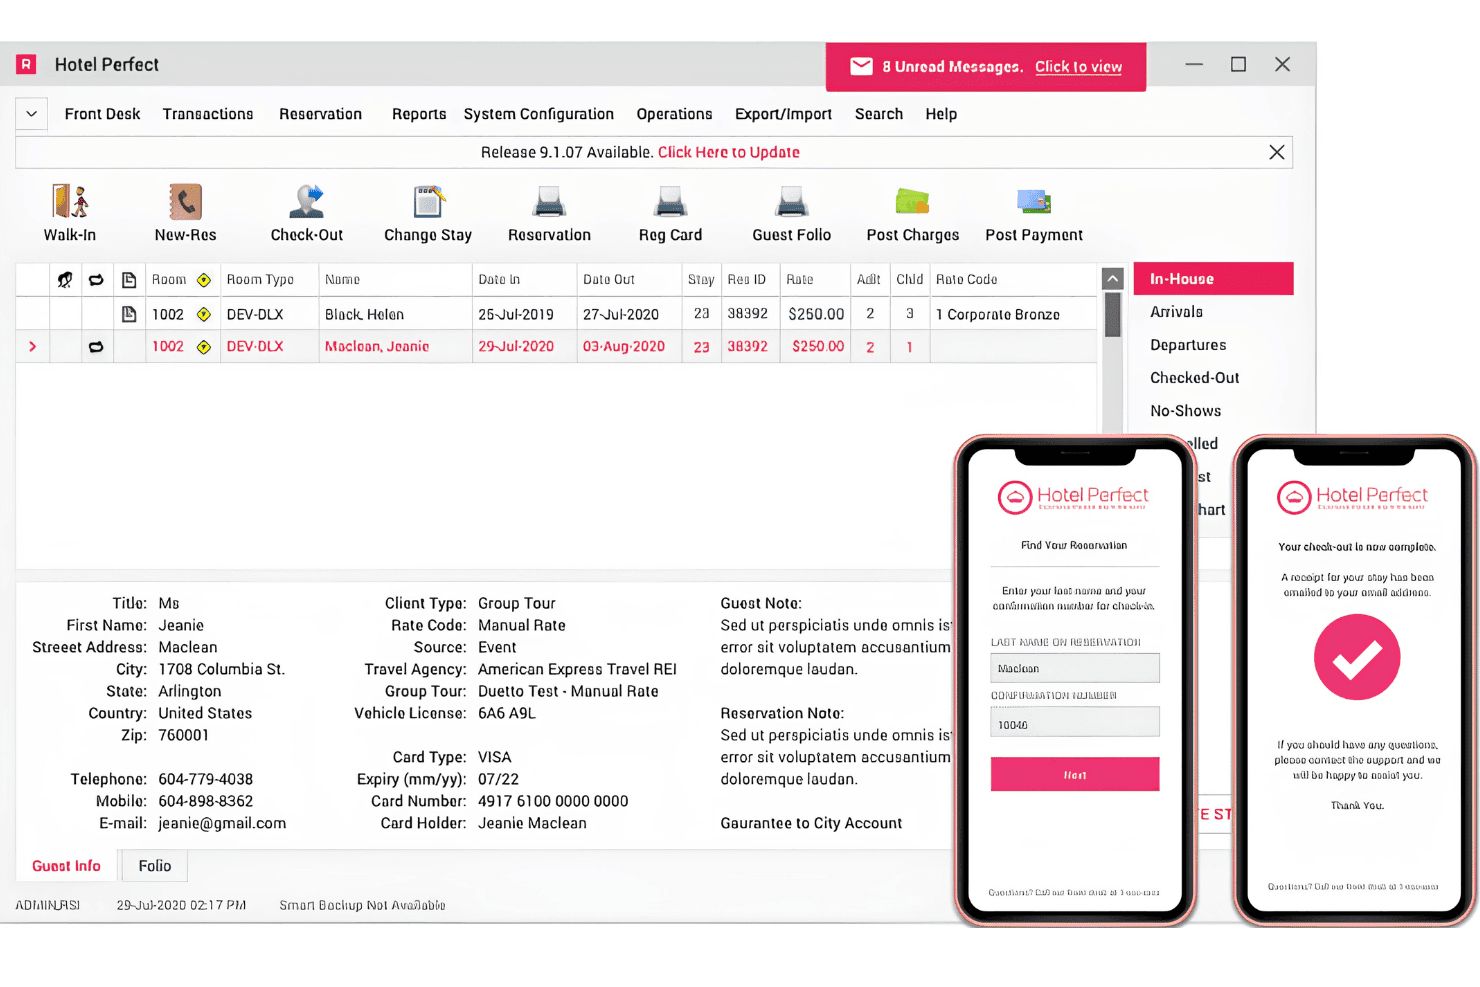
Task: Click the Hotel Perfect app logo
Action: point(27,65)
